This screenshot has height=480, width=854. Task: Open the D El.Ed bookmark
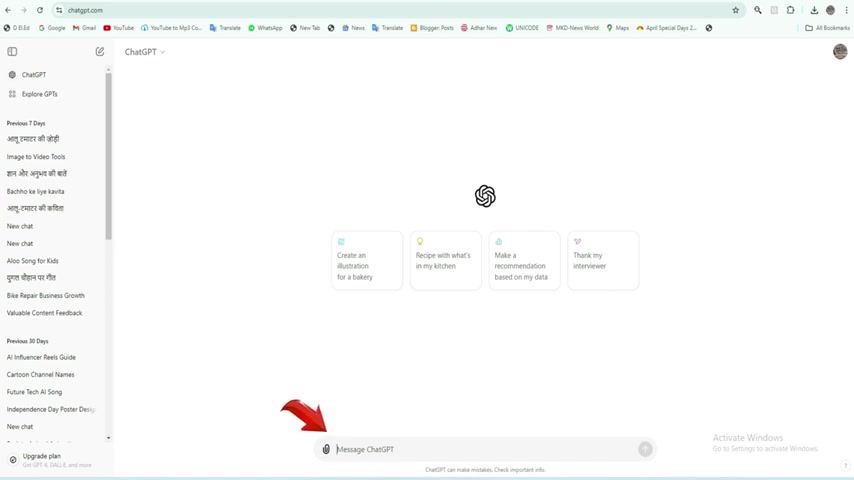click(x=17, y=28)
